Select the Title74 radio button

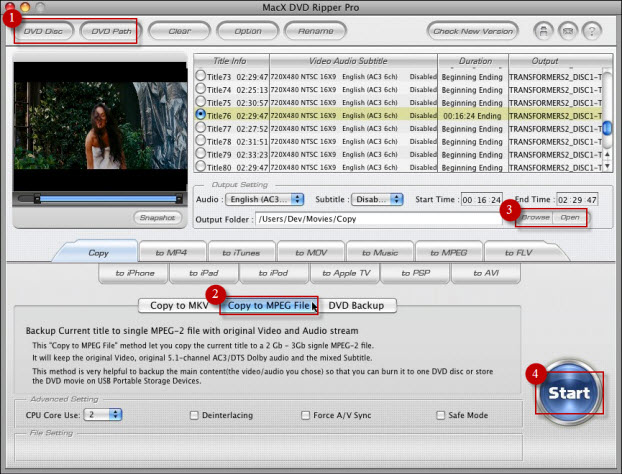click(x=201, y=88)
